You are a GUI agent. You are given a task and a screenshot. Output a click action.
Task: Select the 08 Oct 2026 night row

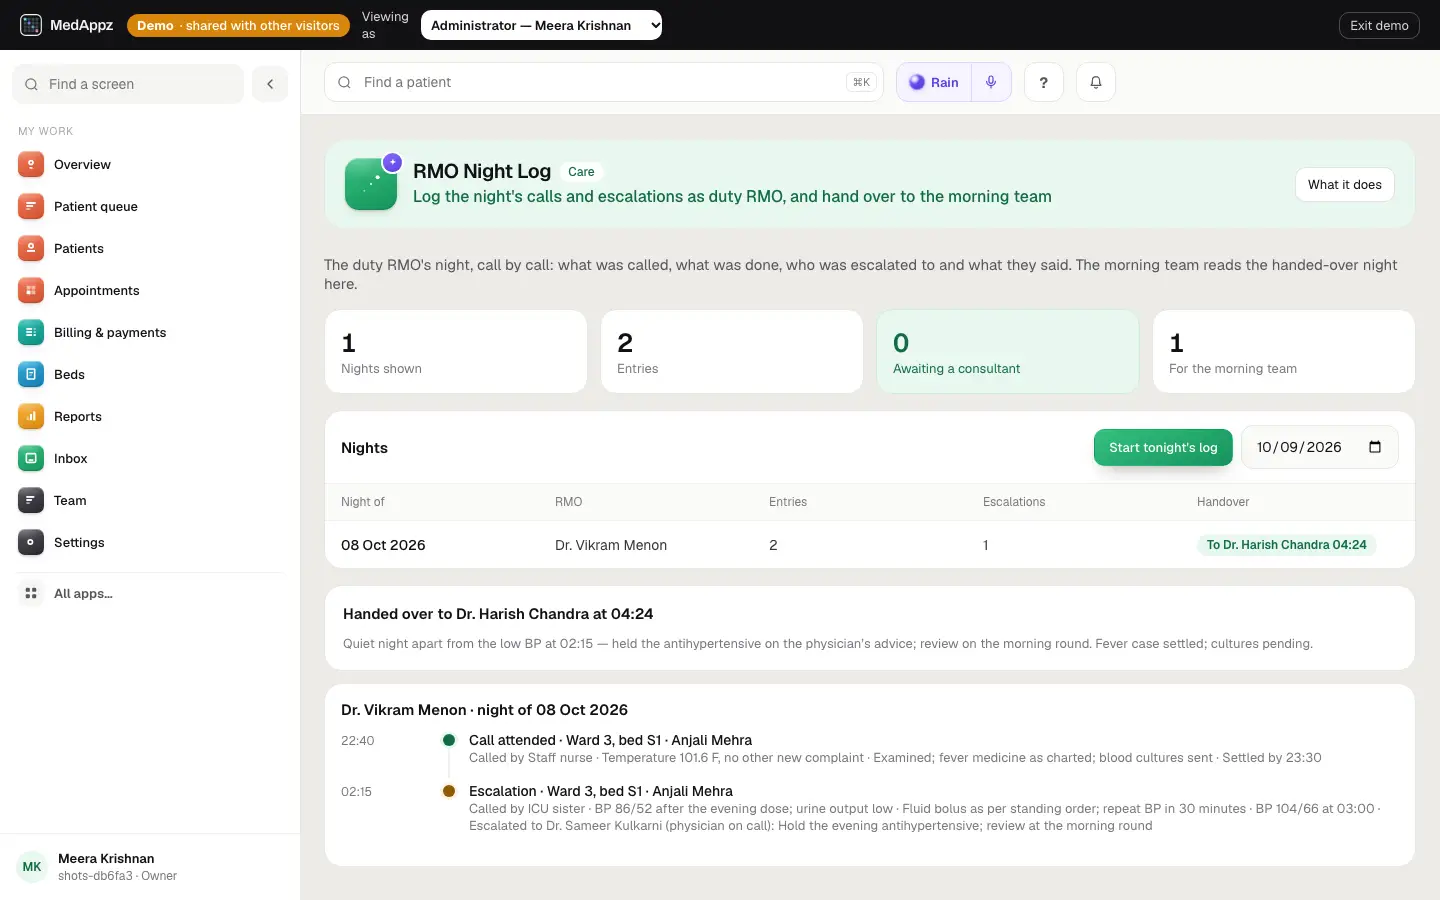coord(869,545)
